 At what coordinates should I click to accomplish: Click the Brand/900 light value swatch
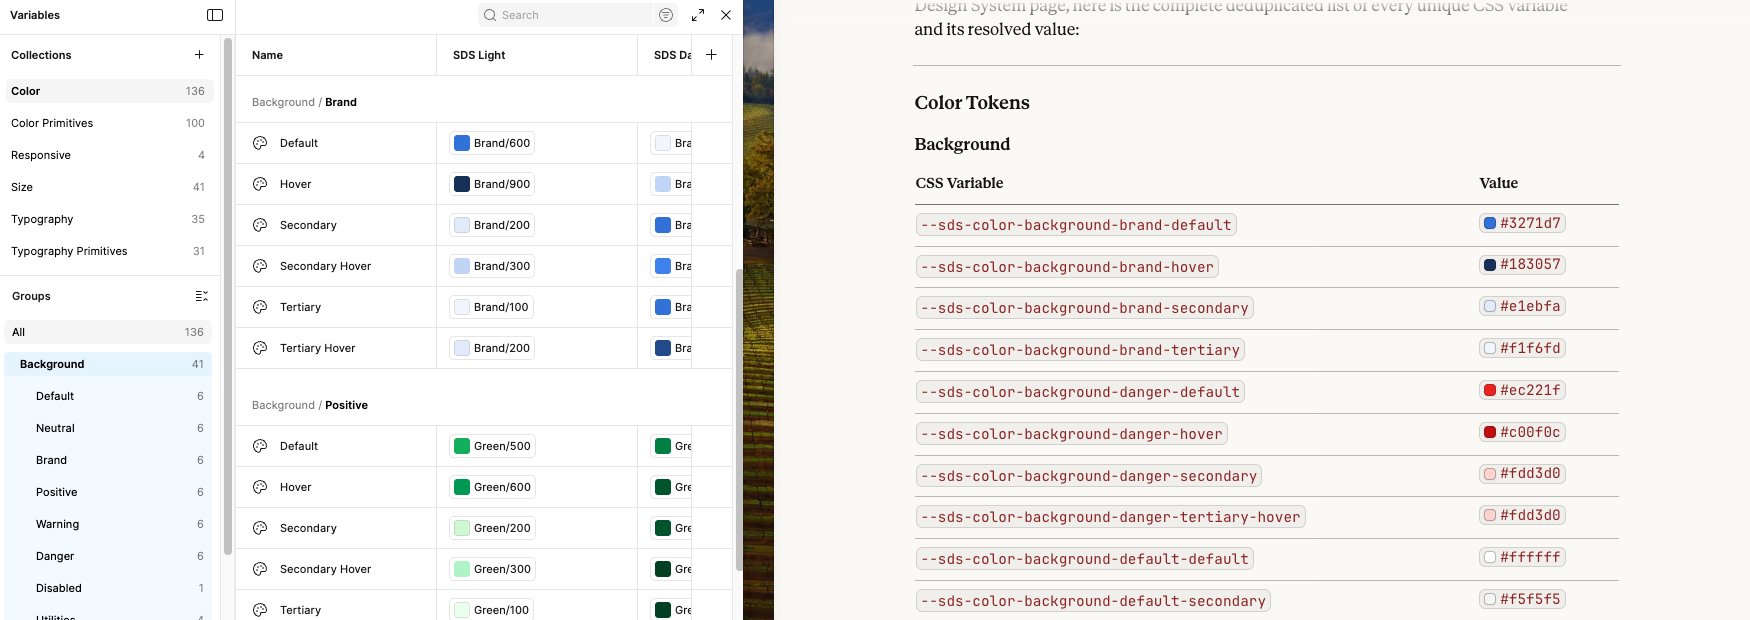462,184
